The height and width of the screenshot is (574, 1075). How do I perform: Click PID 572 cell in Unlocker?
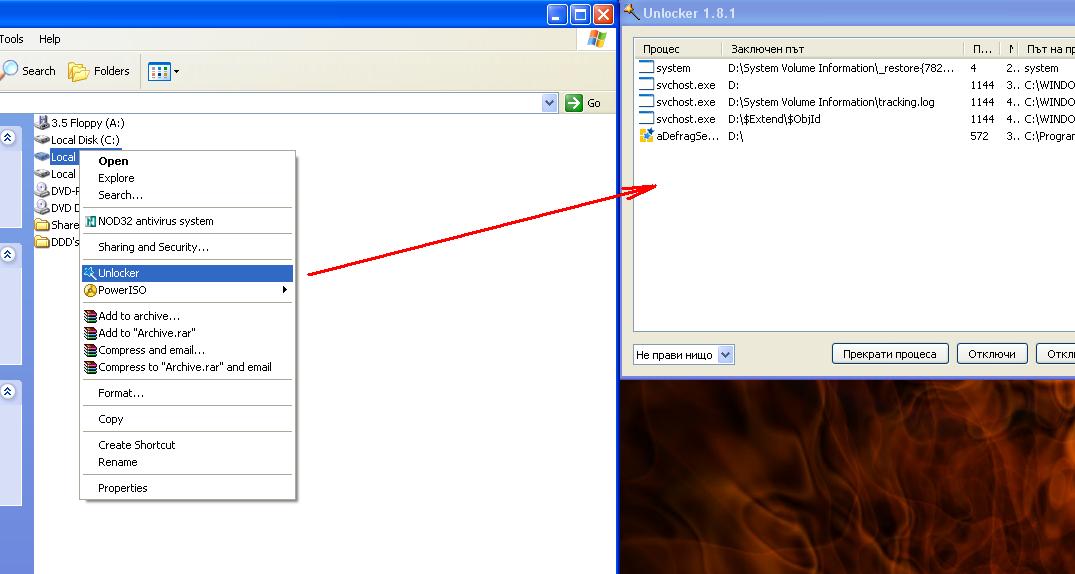pyautogui.click(x=979, y=136)
